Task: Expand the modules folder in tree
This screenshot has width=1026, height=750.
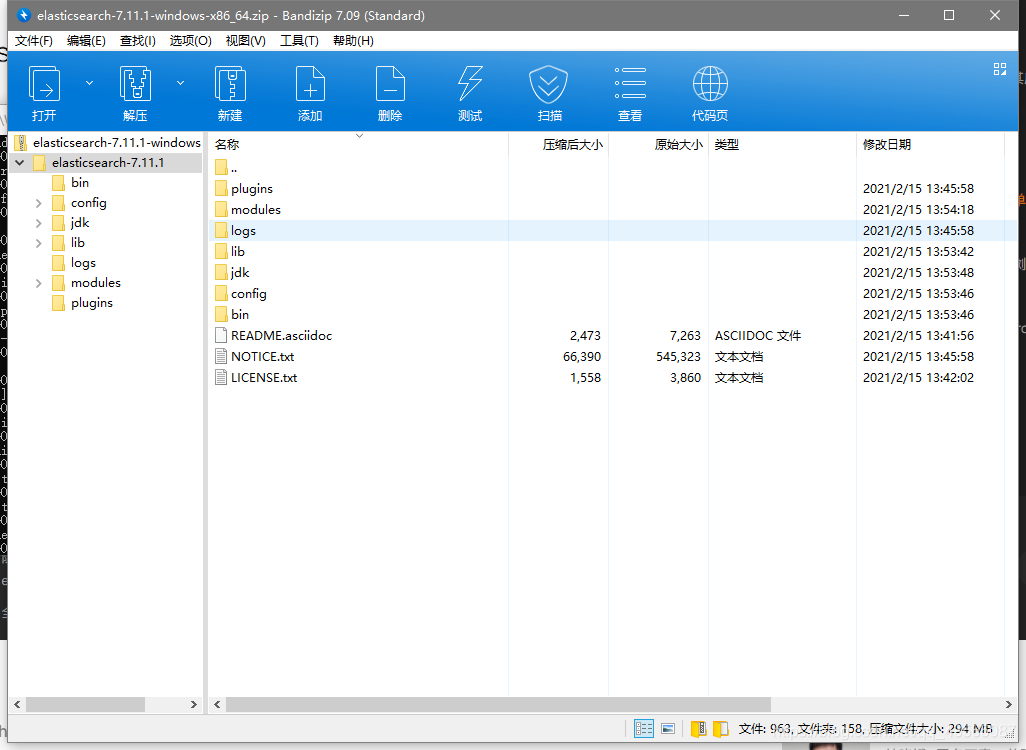Action: point(39,283)
